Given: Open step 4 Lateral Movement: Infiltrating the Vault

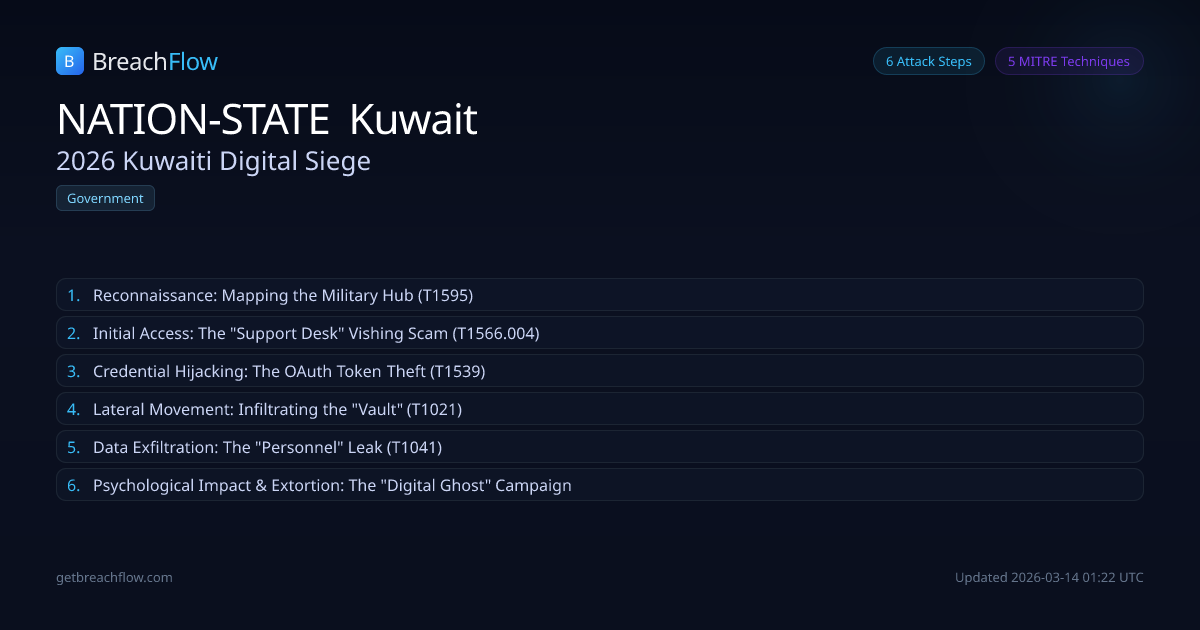Looking at the screenshot, I should pyautogui.click(x=277, y=409).
